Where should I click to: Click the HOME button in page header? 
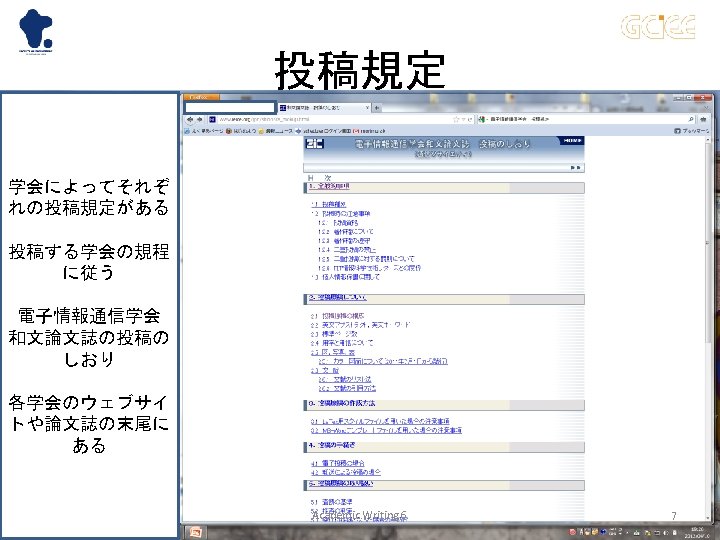pos(572,141)
